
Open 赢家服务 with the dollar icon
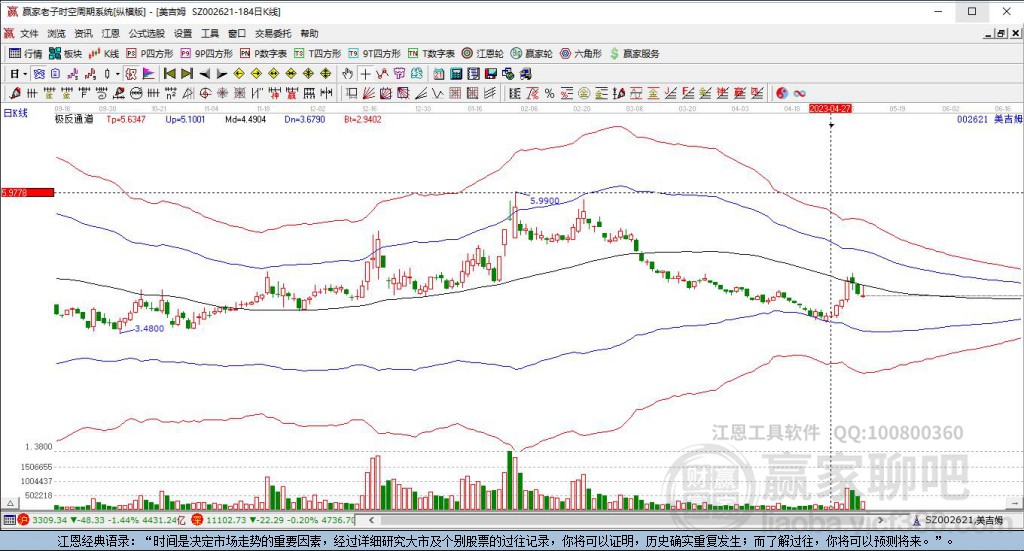pyautogui.click(x=634, y=54)
